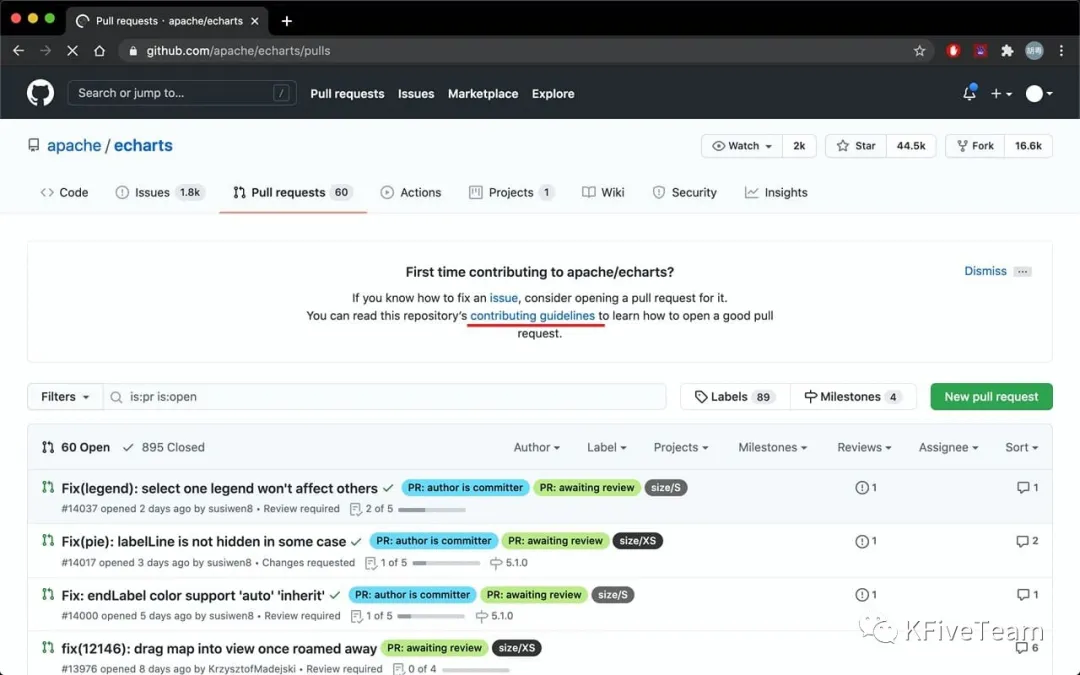Open the Labels 89 button
The image size is (1080, 675).
(735, 397)
